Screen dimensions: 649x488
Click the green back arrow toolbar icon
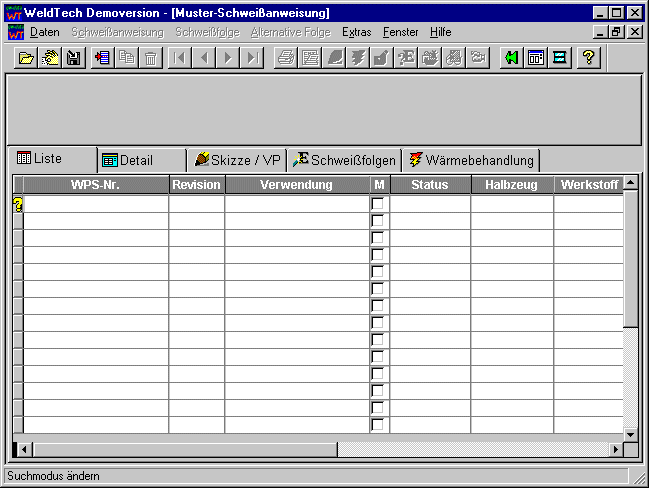click(x=511, y=58)
